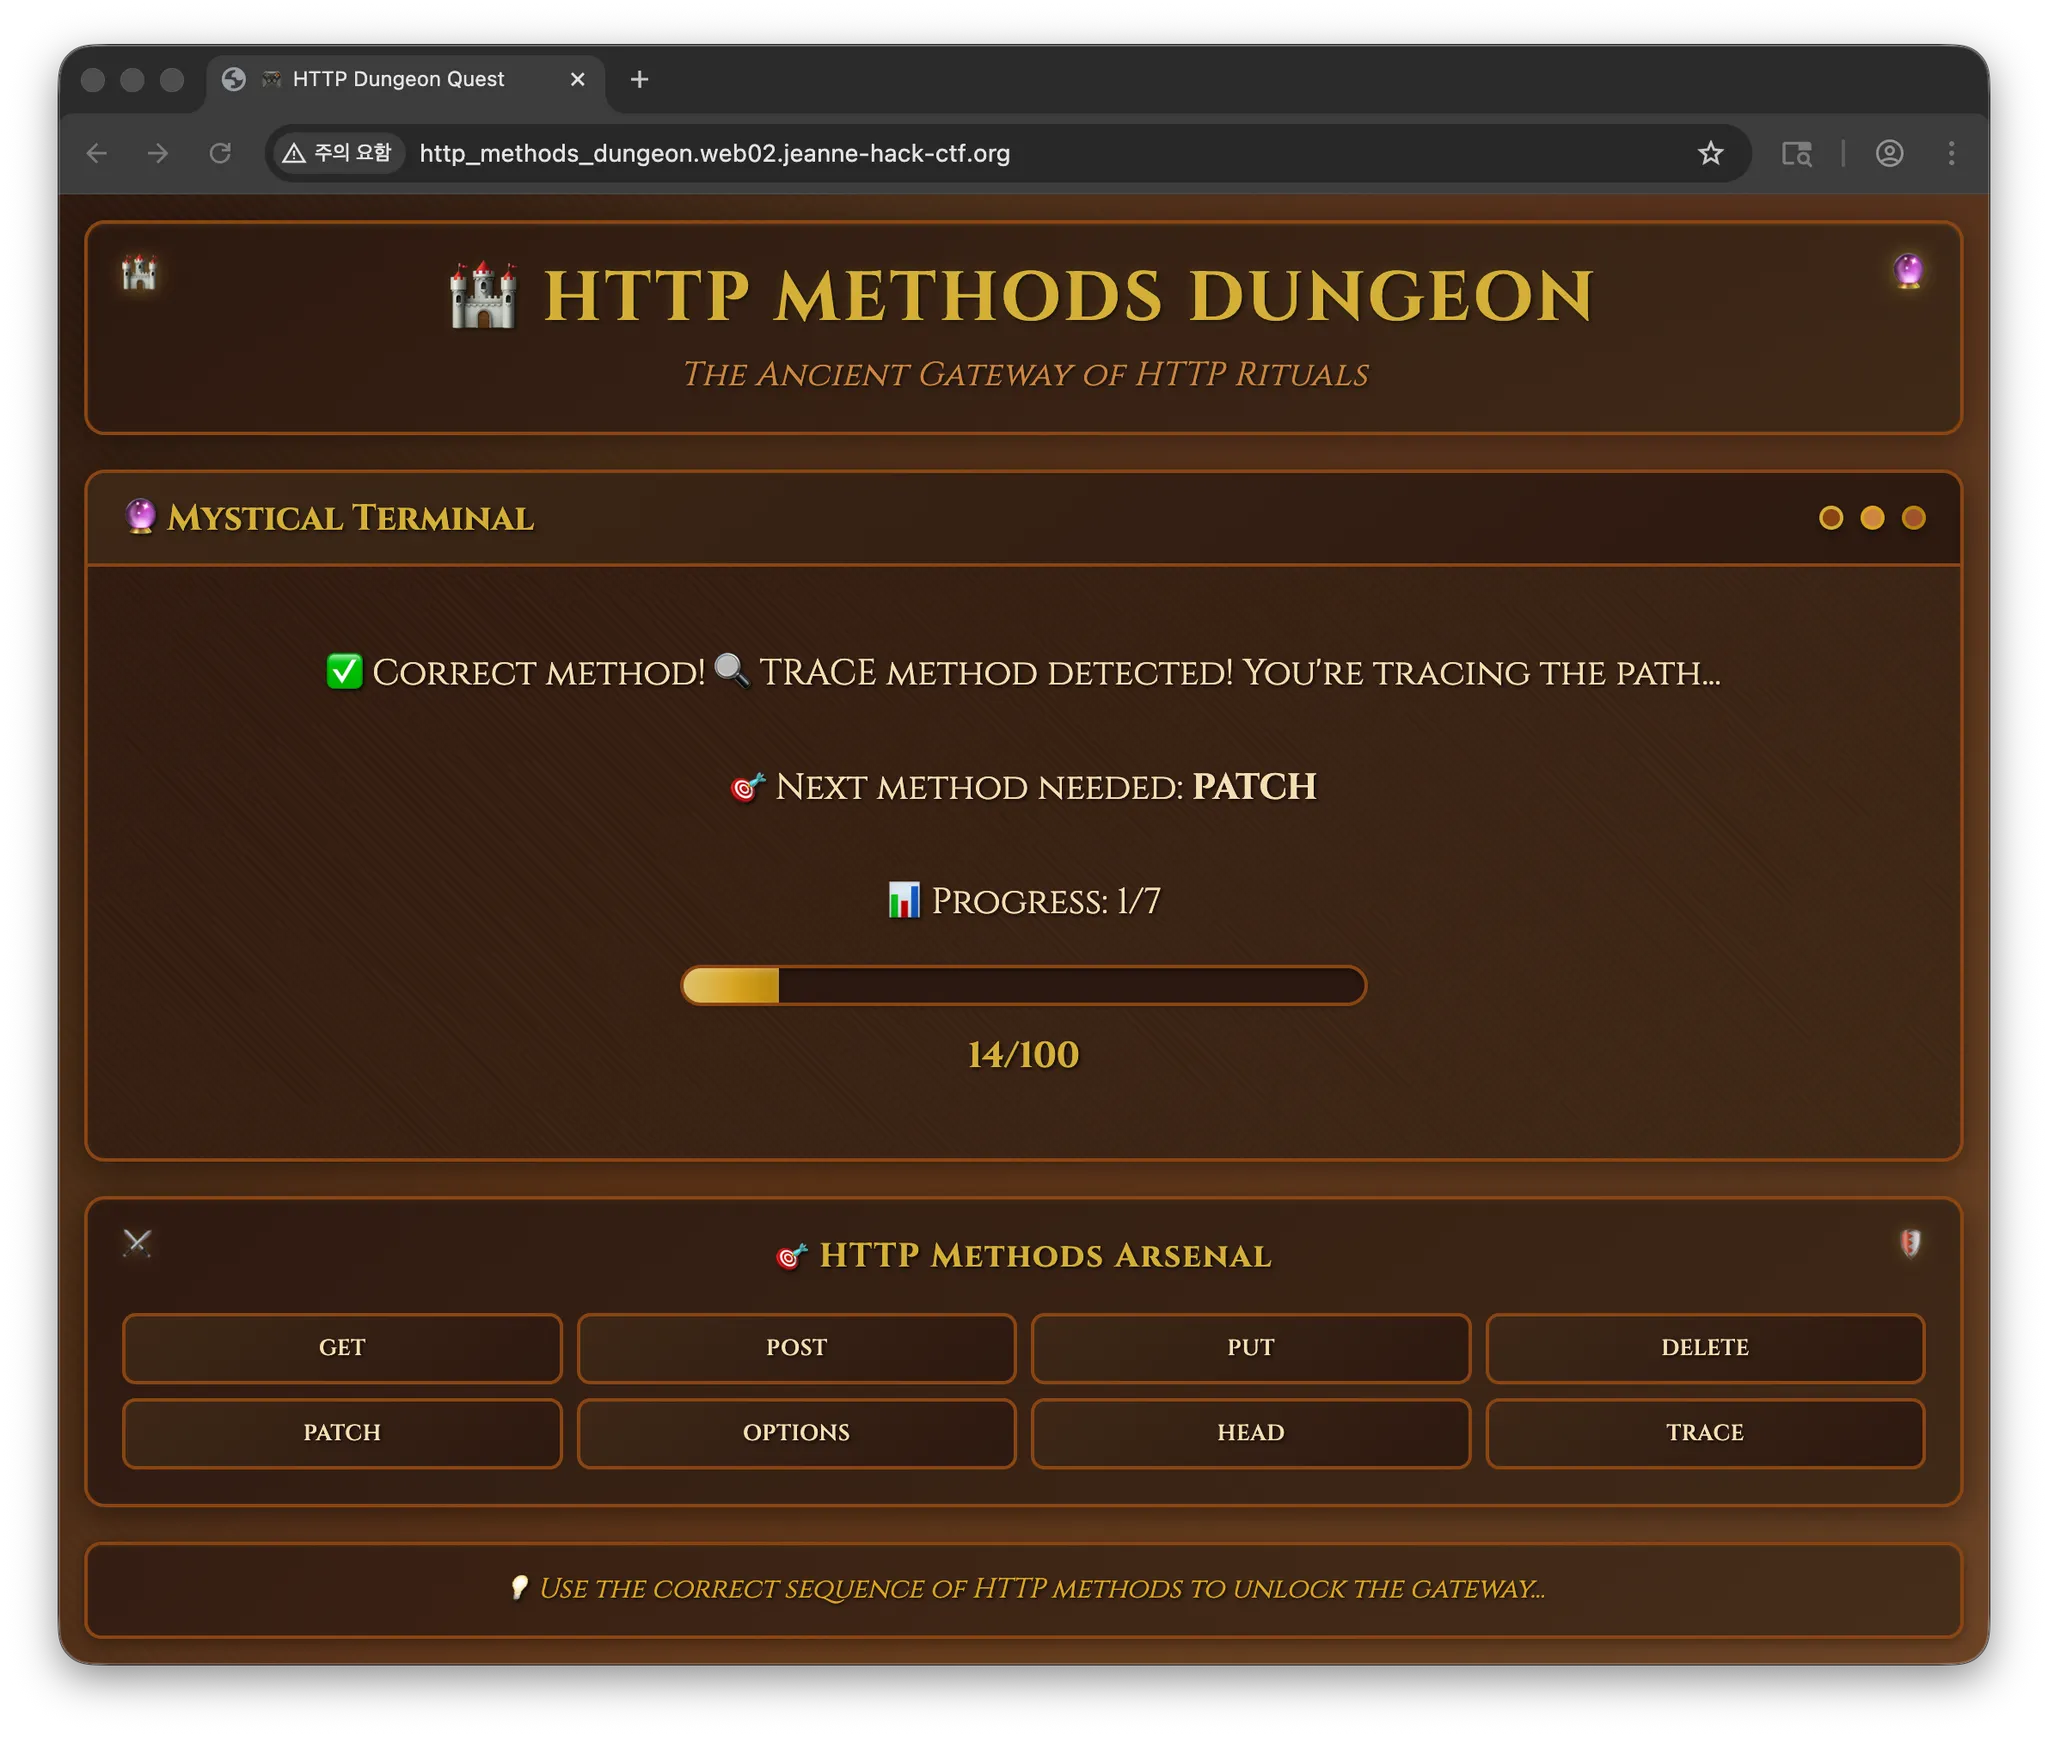
Task: Click the crossed swords icon in Arsenal panel
Action: (137, 1243)
